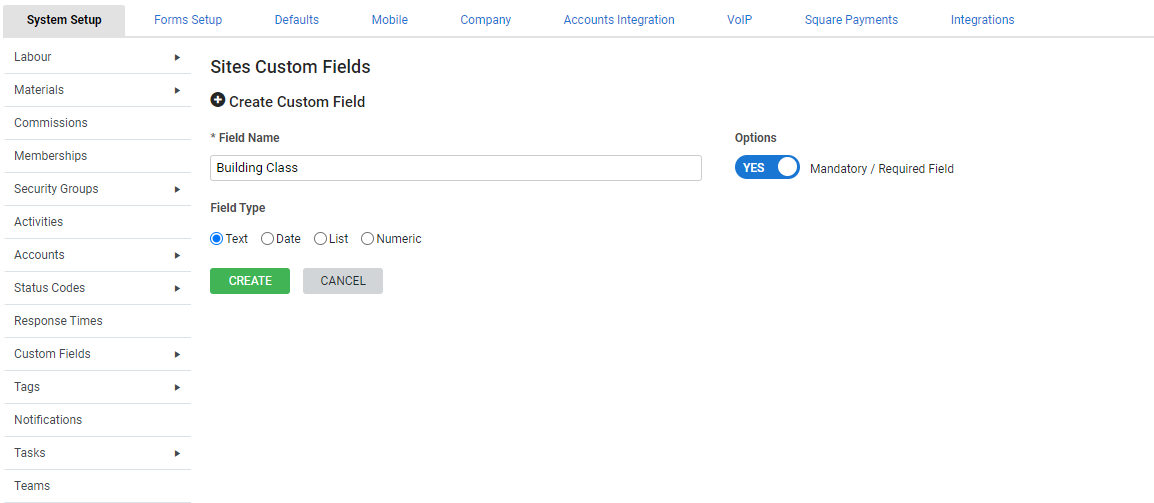The image size is (1154, 503).
Task: Expand the Status Codes submenu arrow
Action: (x=177, y=288)
